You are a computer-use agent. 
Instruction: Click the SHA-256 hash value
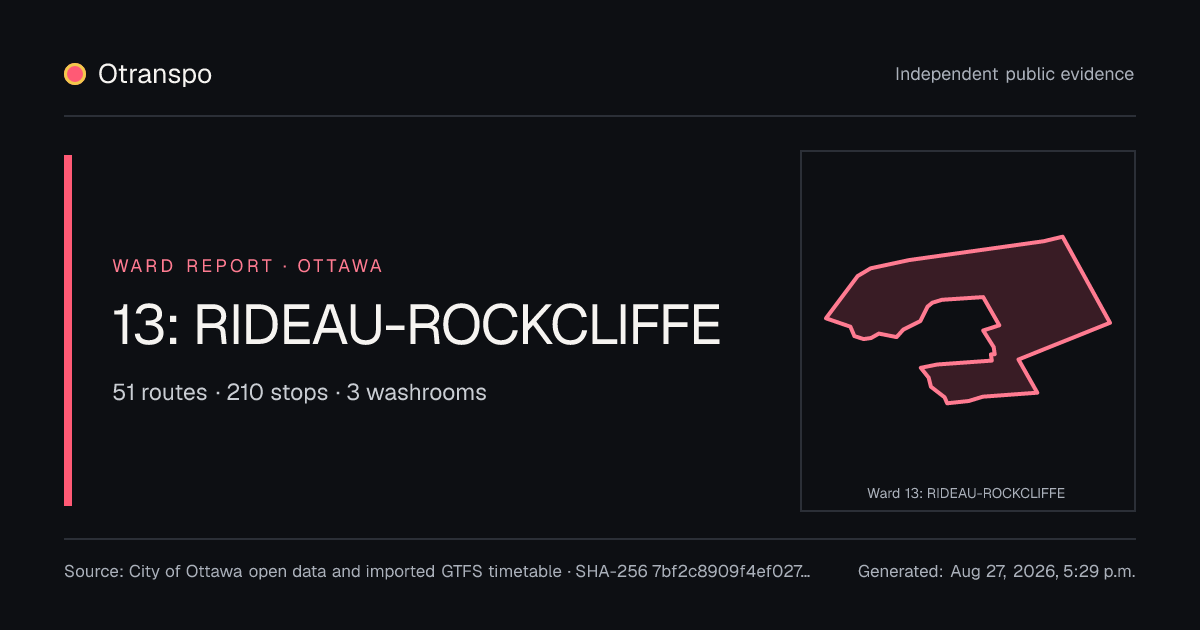click(731, 572)
